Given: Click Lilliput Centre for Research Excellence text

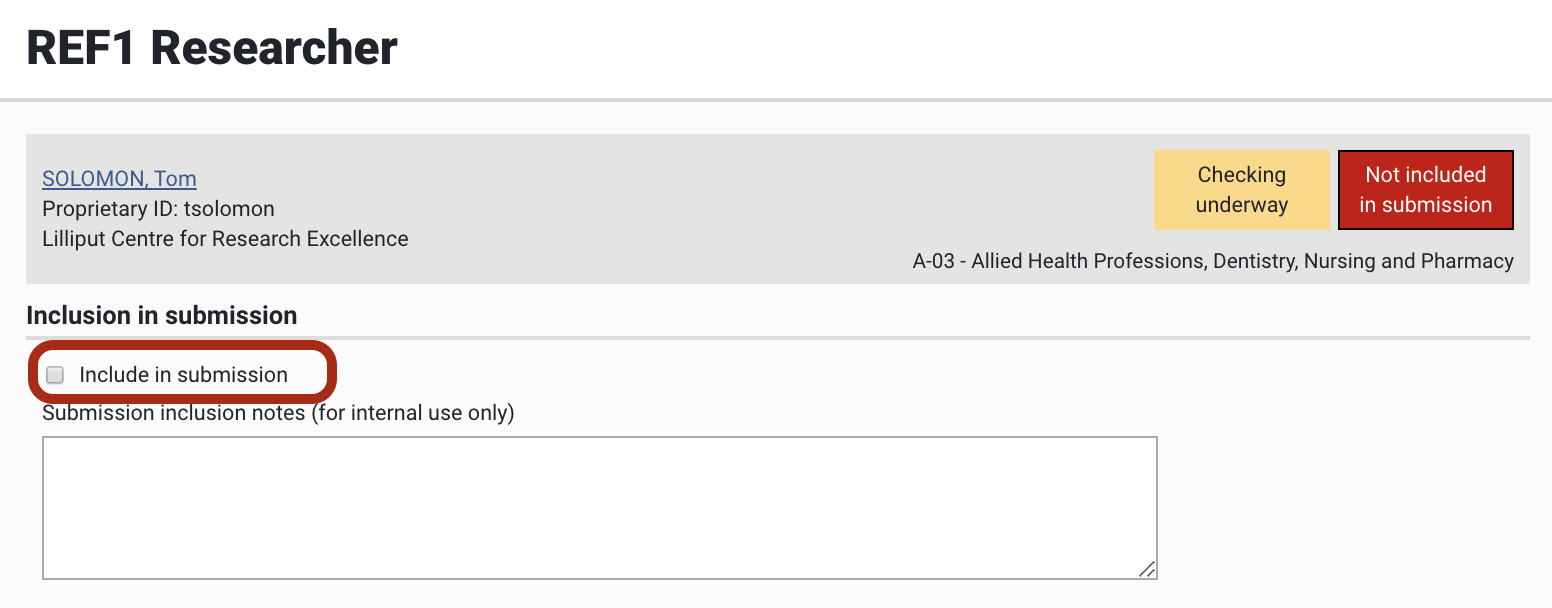Looking at the screenshot, I should (x=225, y=239).
